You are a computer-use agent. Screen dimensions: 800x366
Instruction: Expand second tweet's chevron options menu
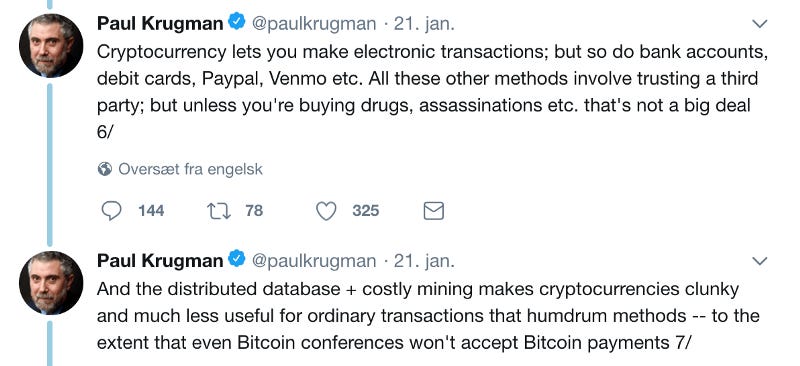tap(760, 261)
